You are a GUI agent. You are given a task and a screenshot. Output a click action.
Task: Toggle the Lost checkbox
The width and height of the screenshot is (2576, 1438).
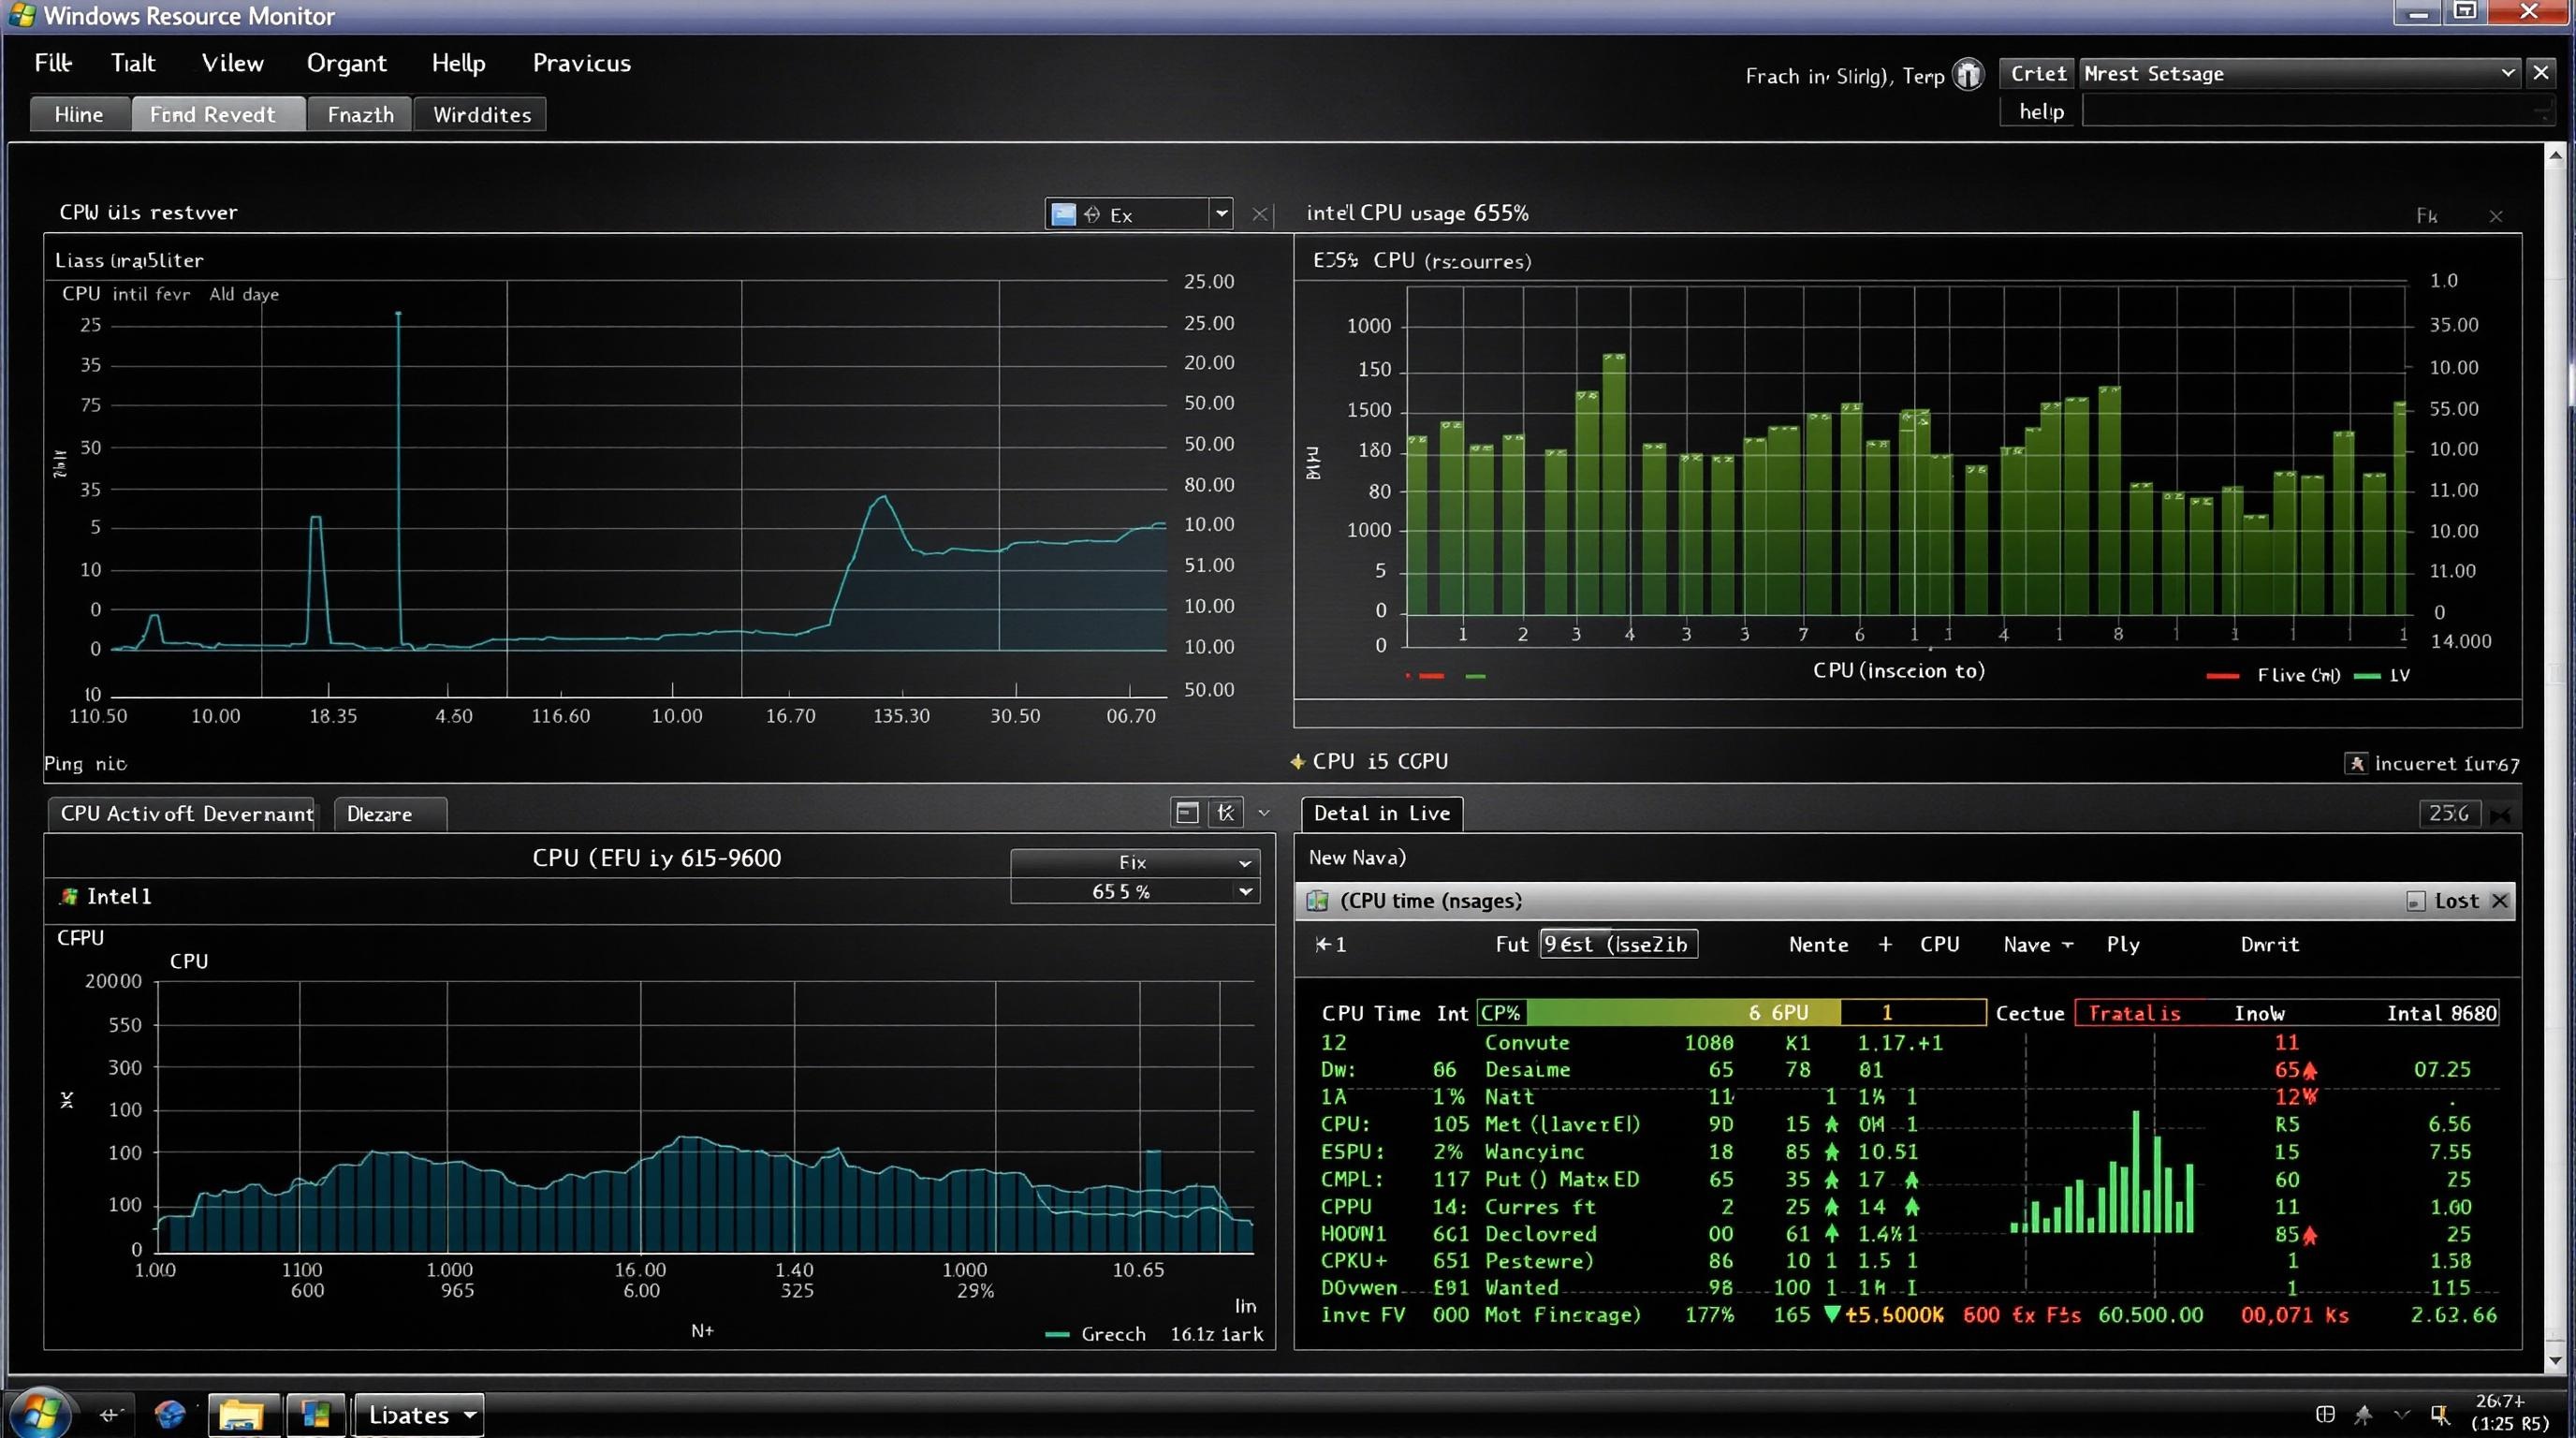[2415, 902]
